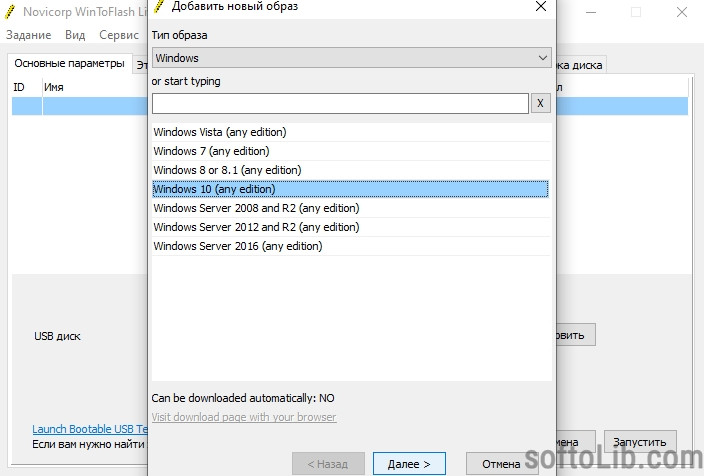The image size is (704, 476).
Task: Select Windows Server 2016 (any edition)
Action: [350, 246]
